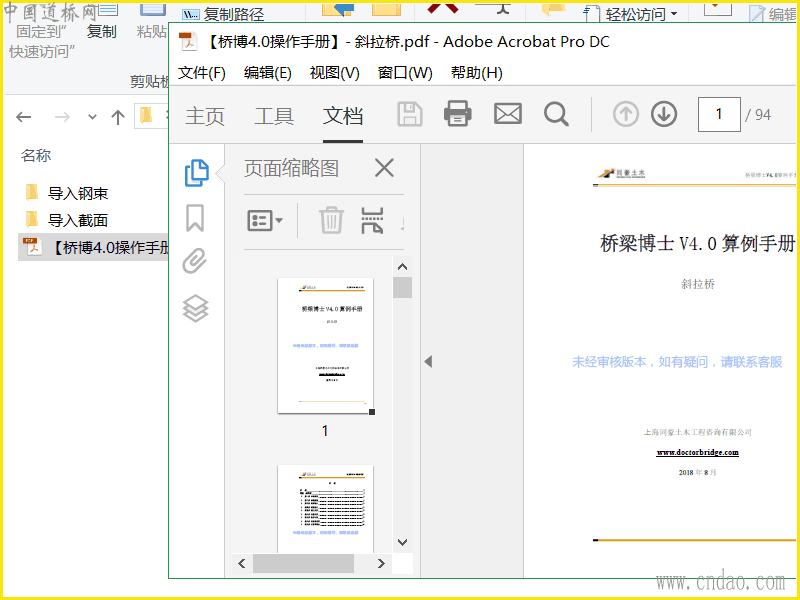Click the thumbnail vertical scrollbar thumb
The image size is (800, 600).
(x=402, y=287)
